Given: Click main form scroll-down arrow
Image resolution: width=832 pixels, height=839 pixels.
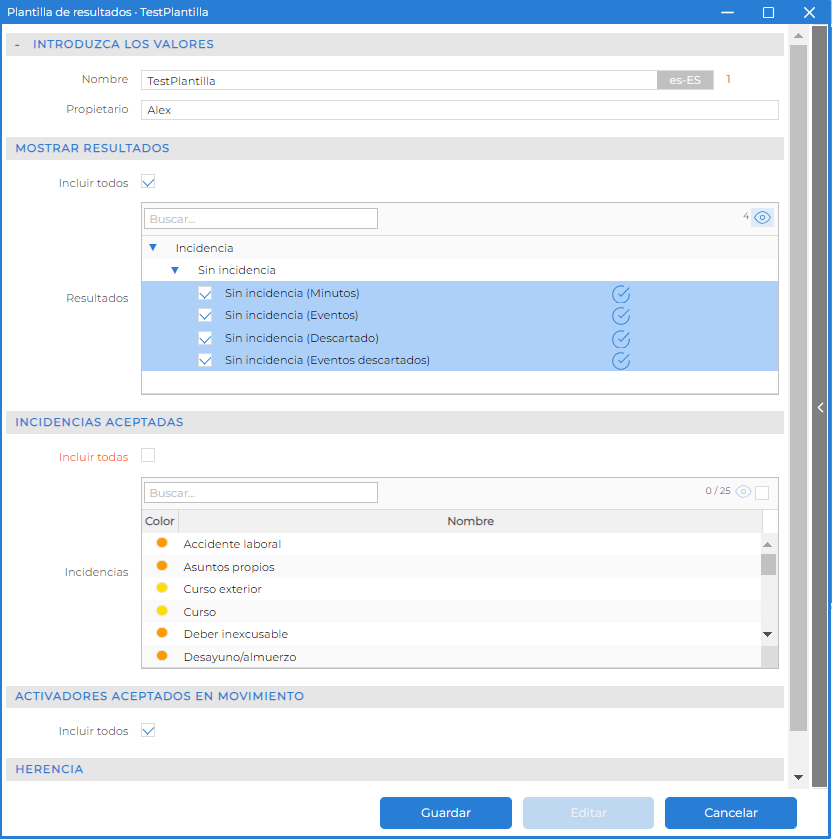Looking at the screenshot, I should tap(798, 777).
